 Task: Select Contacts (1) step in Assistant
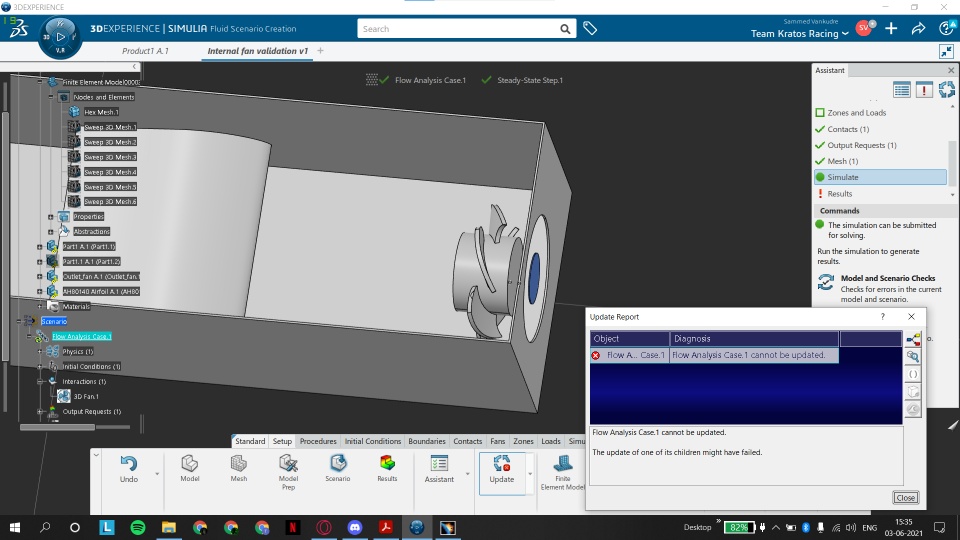pos(848,129)
